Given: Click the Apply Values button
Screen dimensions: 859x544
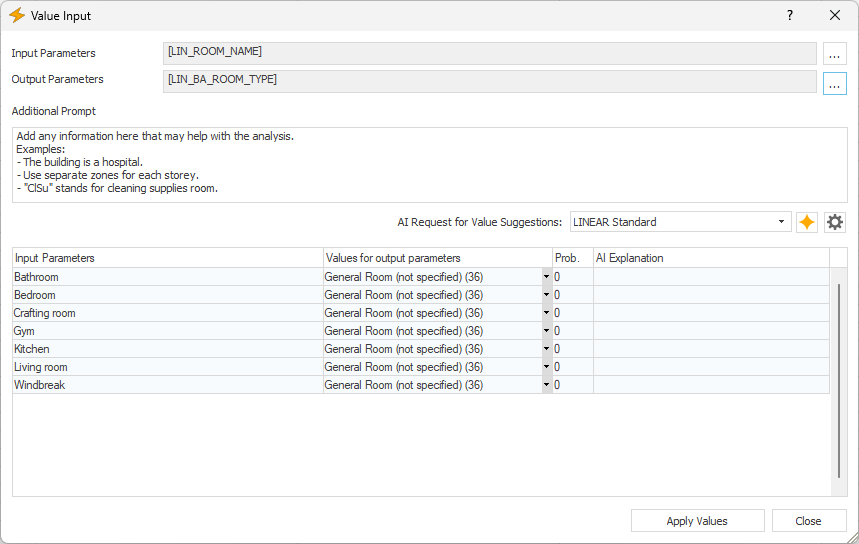Looking at the screenshot, I should 697,521.
